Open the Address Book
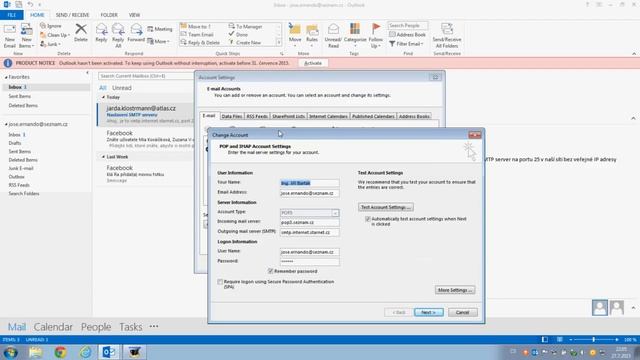 [408, 35]
